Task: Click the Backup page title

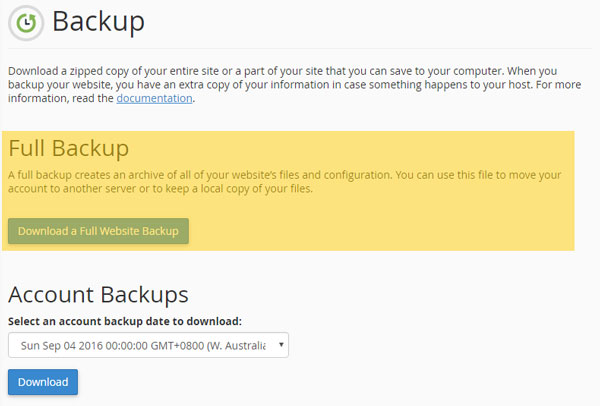Action: click(x=98, y=22)
